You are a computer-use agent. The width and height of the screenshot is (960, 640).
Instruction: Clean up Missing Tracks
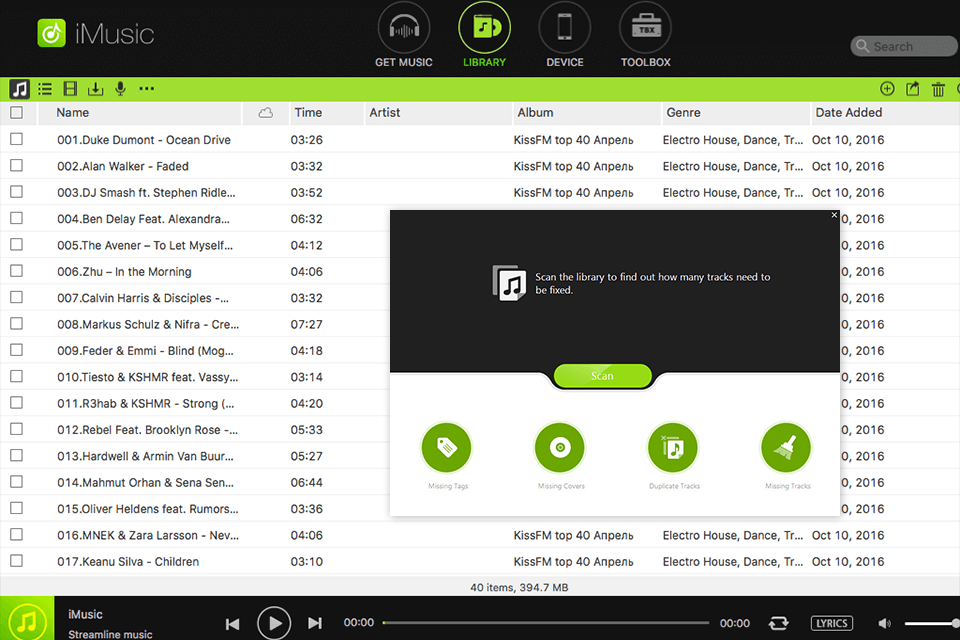786,447
